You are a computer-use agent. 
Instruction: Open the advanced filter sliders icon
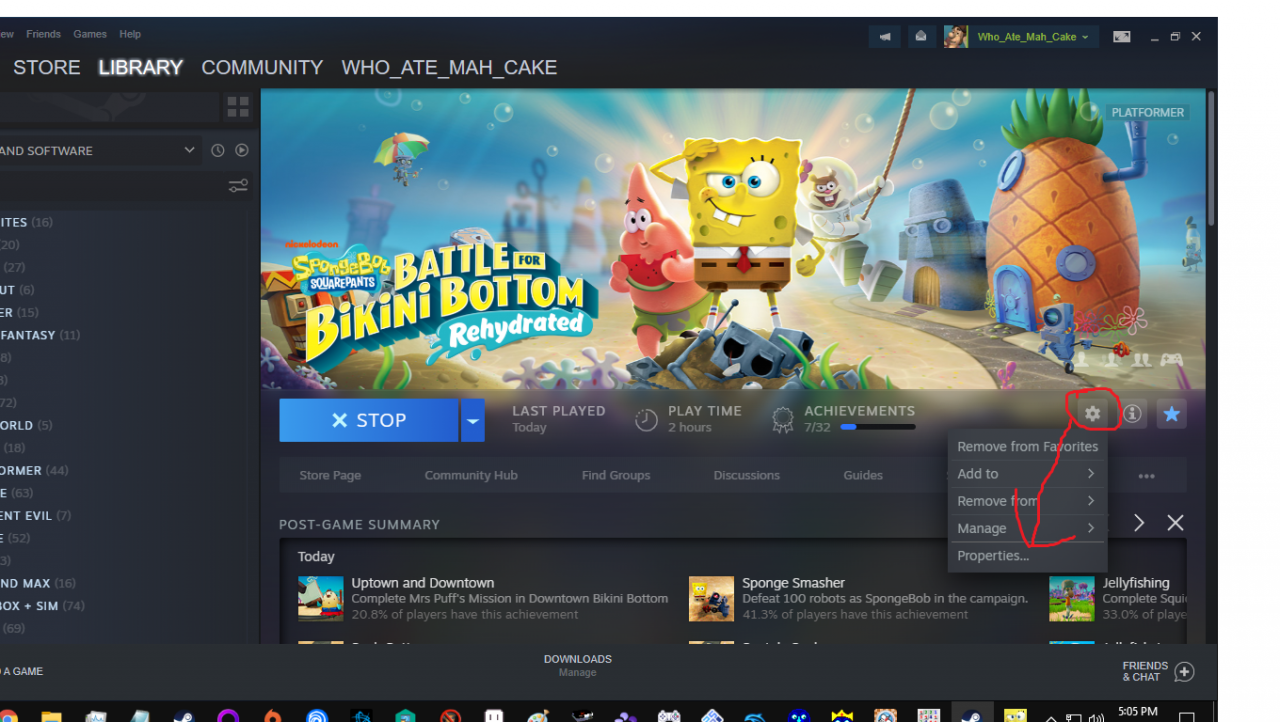click(x=238, y=186)
